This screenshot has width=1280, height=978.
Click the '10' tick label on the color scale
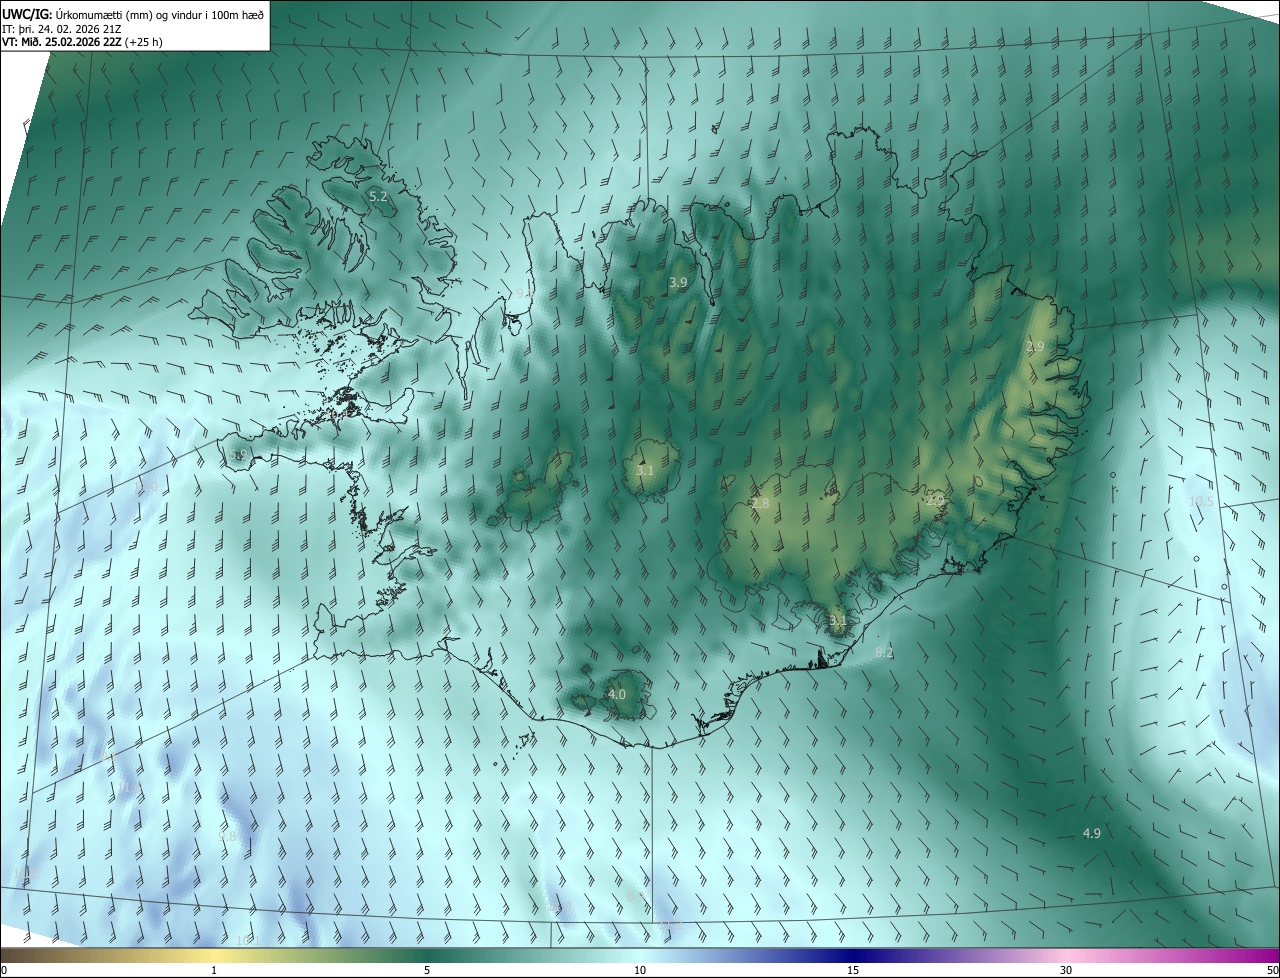[640, 970]
